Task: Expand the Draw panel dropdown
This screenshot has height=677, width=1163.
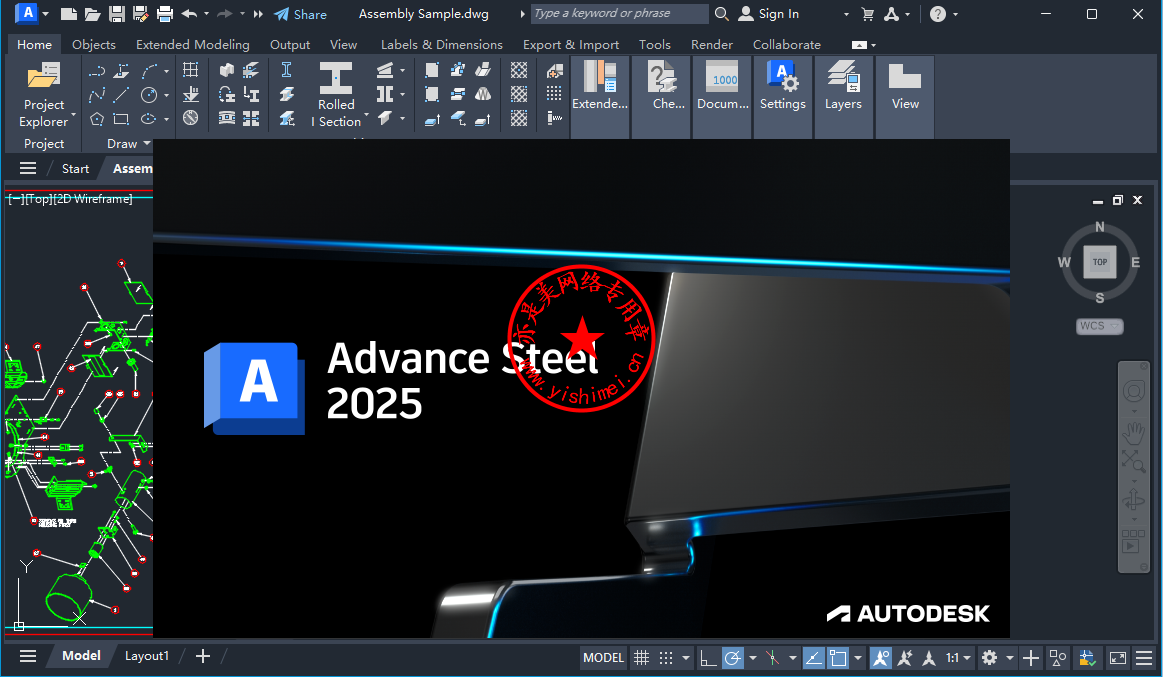Action: pos(147,143)
